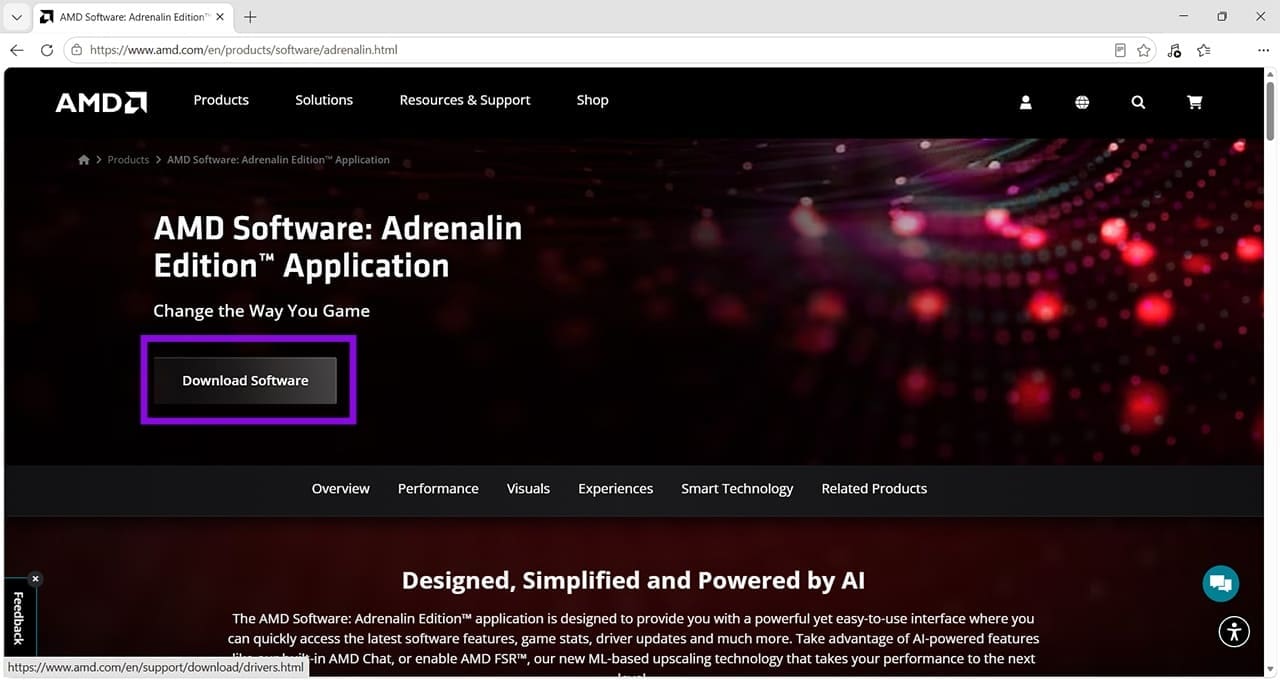This screenshot has width=1280, height=680.
Task: Jump to Related Products section
Action: coord(874,489)
